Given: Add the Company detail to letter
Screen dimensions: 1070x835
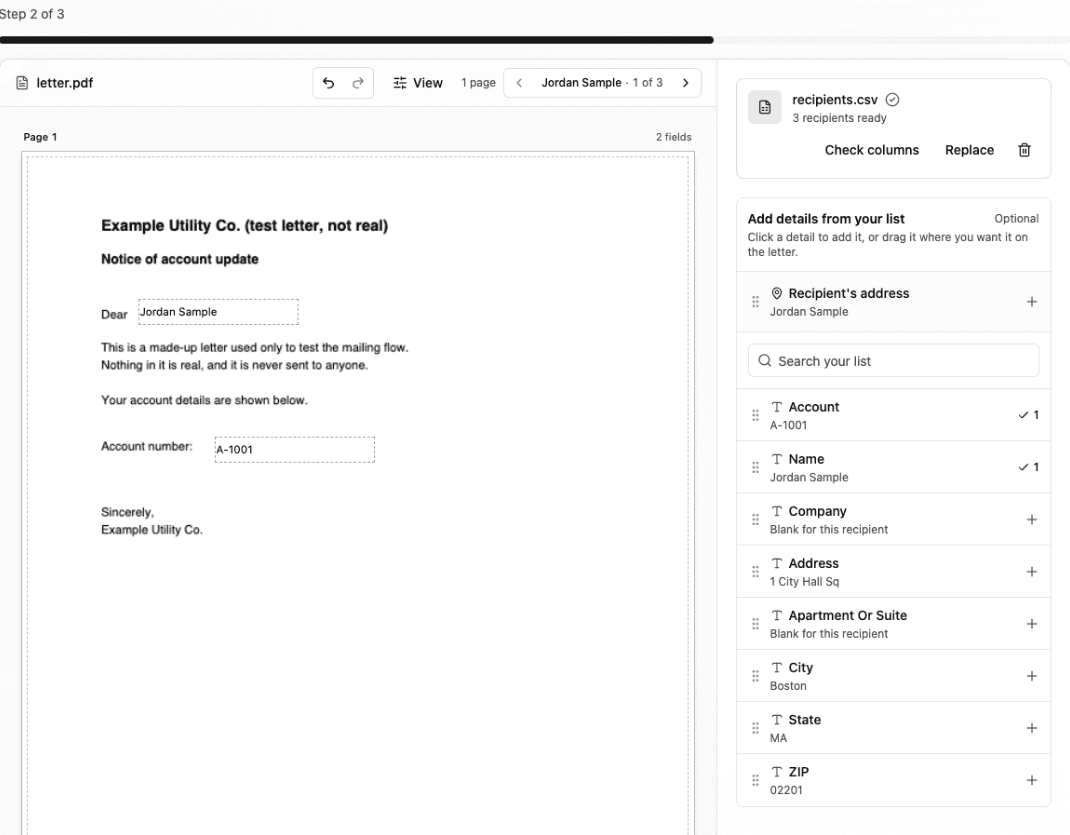Looking at the screenshot, I should (x=1032, y=520).
